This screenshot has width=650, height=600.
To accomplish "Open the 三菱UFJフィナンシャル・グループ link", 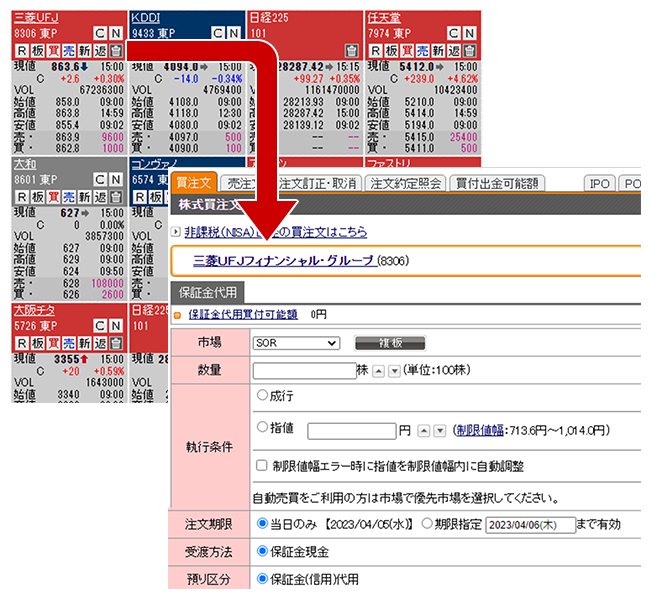I will pos(285,261).
